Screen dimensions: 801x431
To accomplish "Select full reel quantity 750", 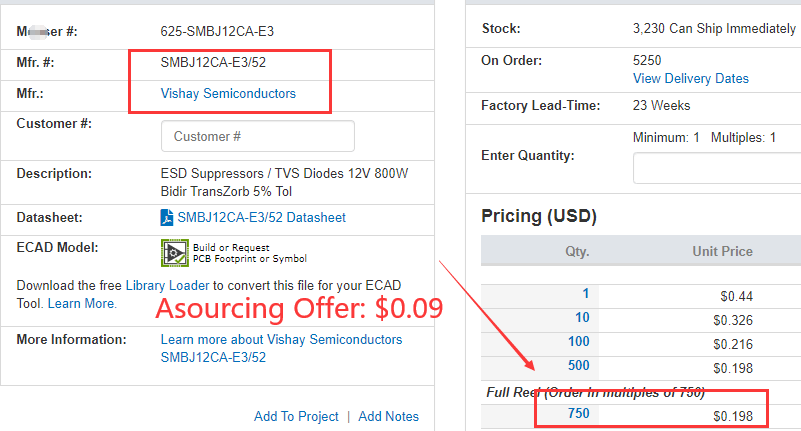I will click(x=579, y=414).
